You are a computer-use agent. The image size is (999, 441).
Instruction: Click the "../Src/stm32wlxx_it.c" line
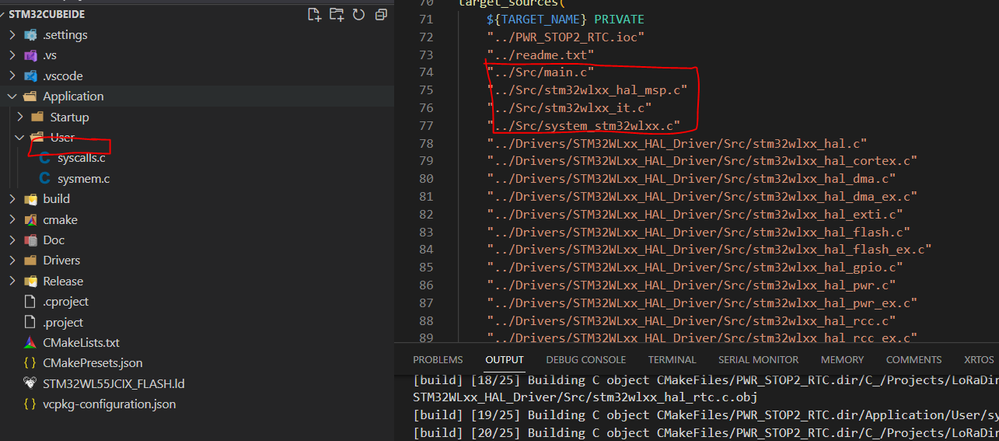570,108
